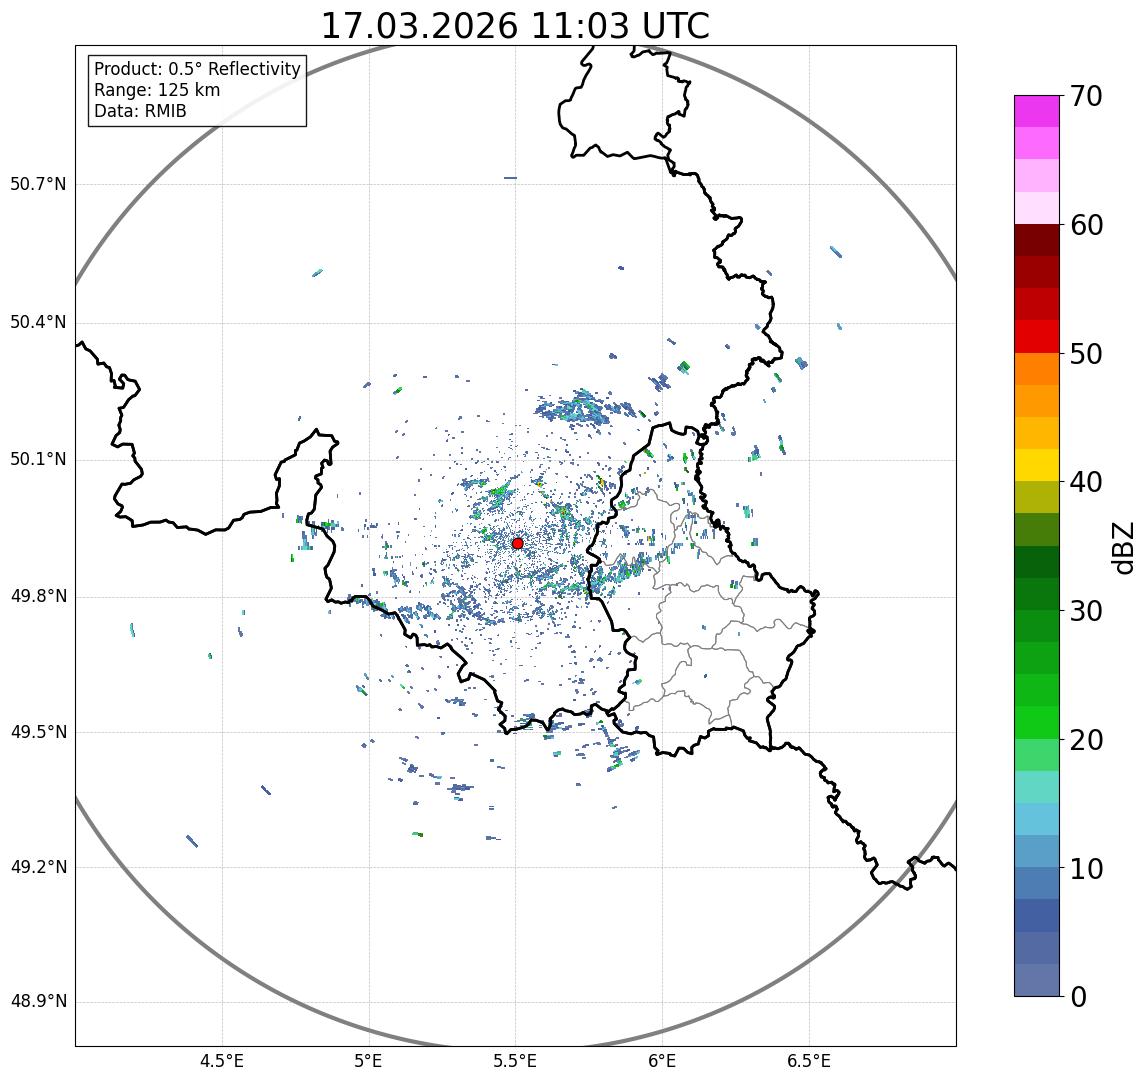
Task: Click the 60 dBZ tick label
Action: point(1086,226)
